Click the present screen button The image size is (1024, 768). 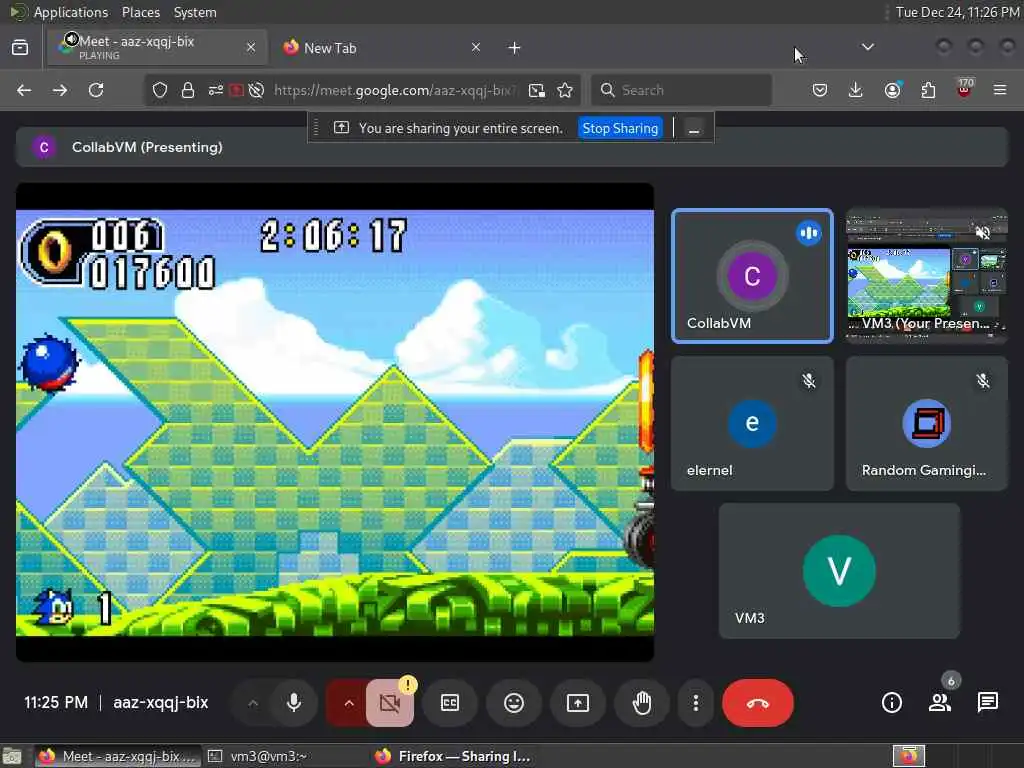pos(578,703)
